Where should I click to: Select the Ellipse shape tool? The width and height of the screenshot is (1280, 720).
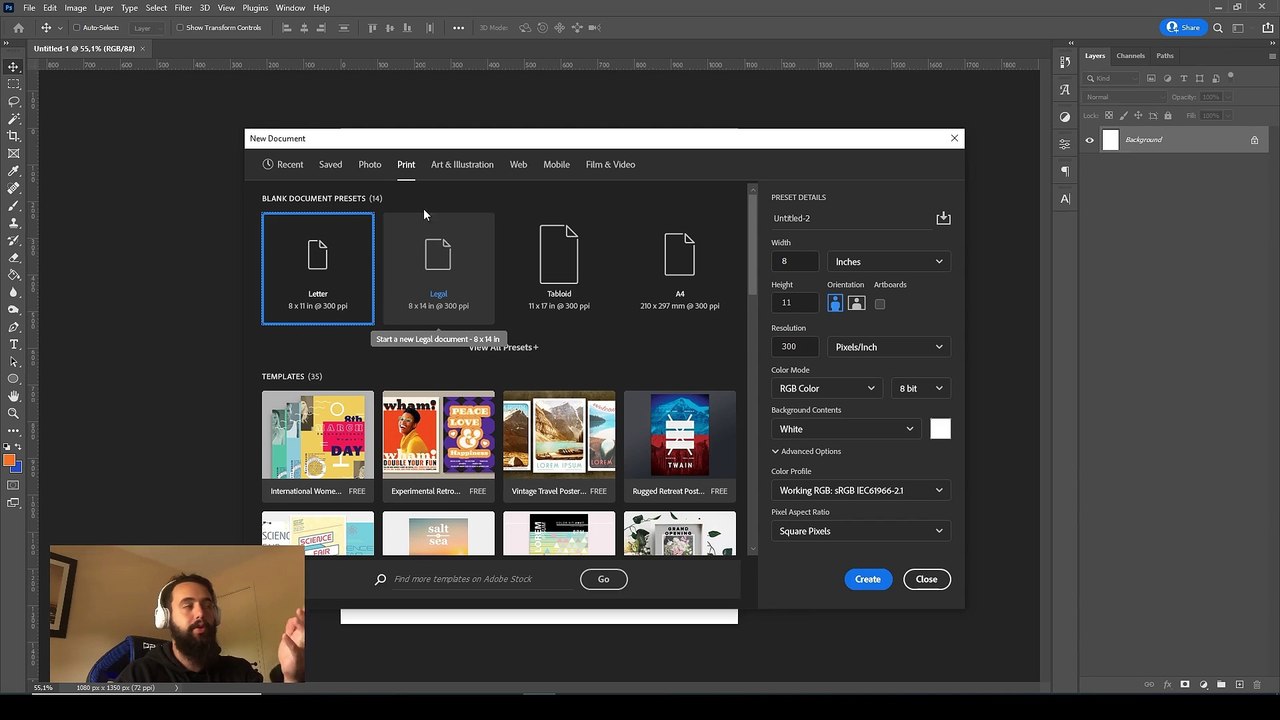[13, 379]
